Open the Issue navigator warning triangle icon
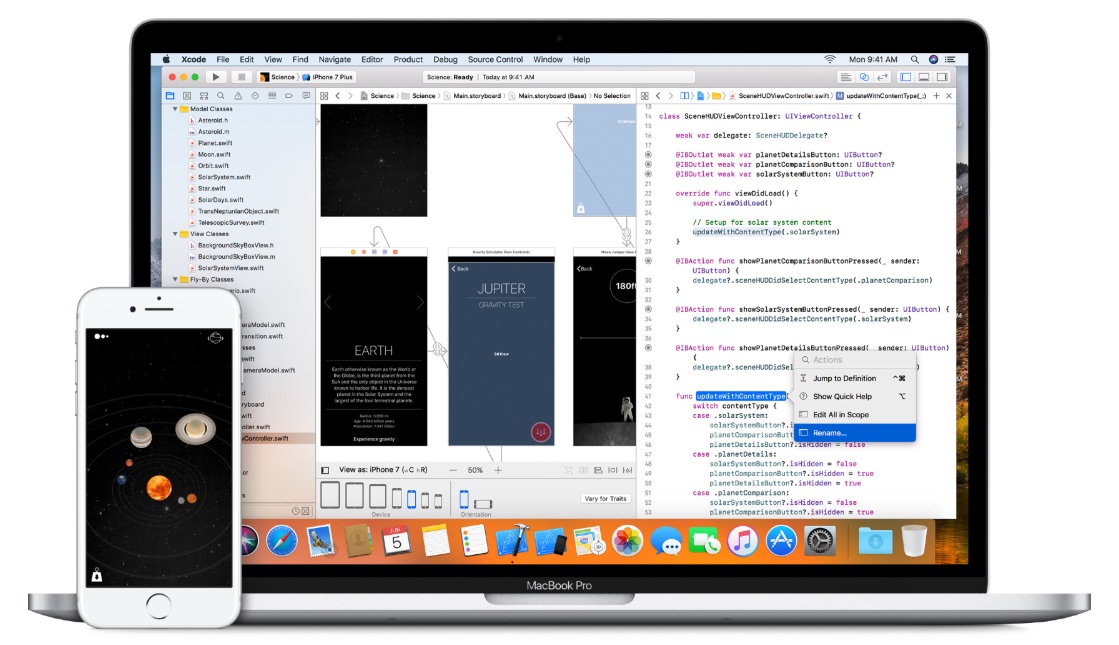Image resolution: width=1119 pixels, height=645 pixels. point(238,96)
